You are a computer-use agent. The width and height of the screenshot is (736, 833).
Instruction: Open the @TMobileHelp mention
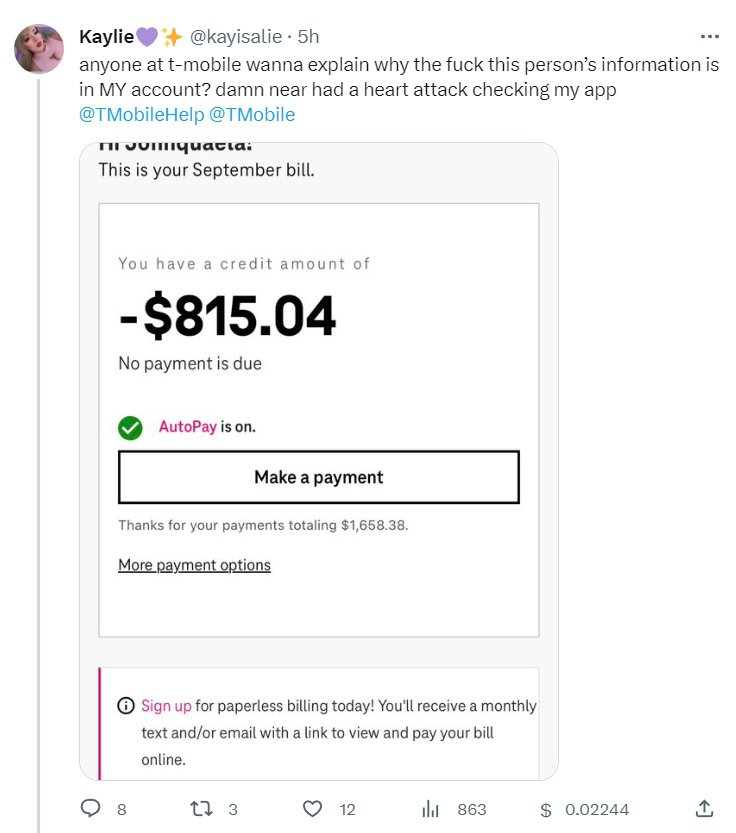(x=141, y=114)
